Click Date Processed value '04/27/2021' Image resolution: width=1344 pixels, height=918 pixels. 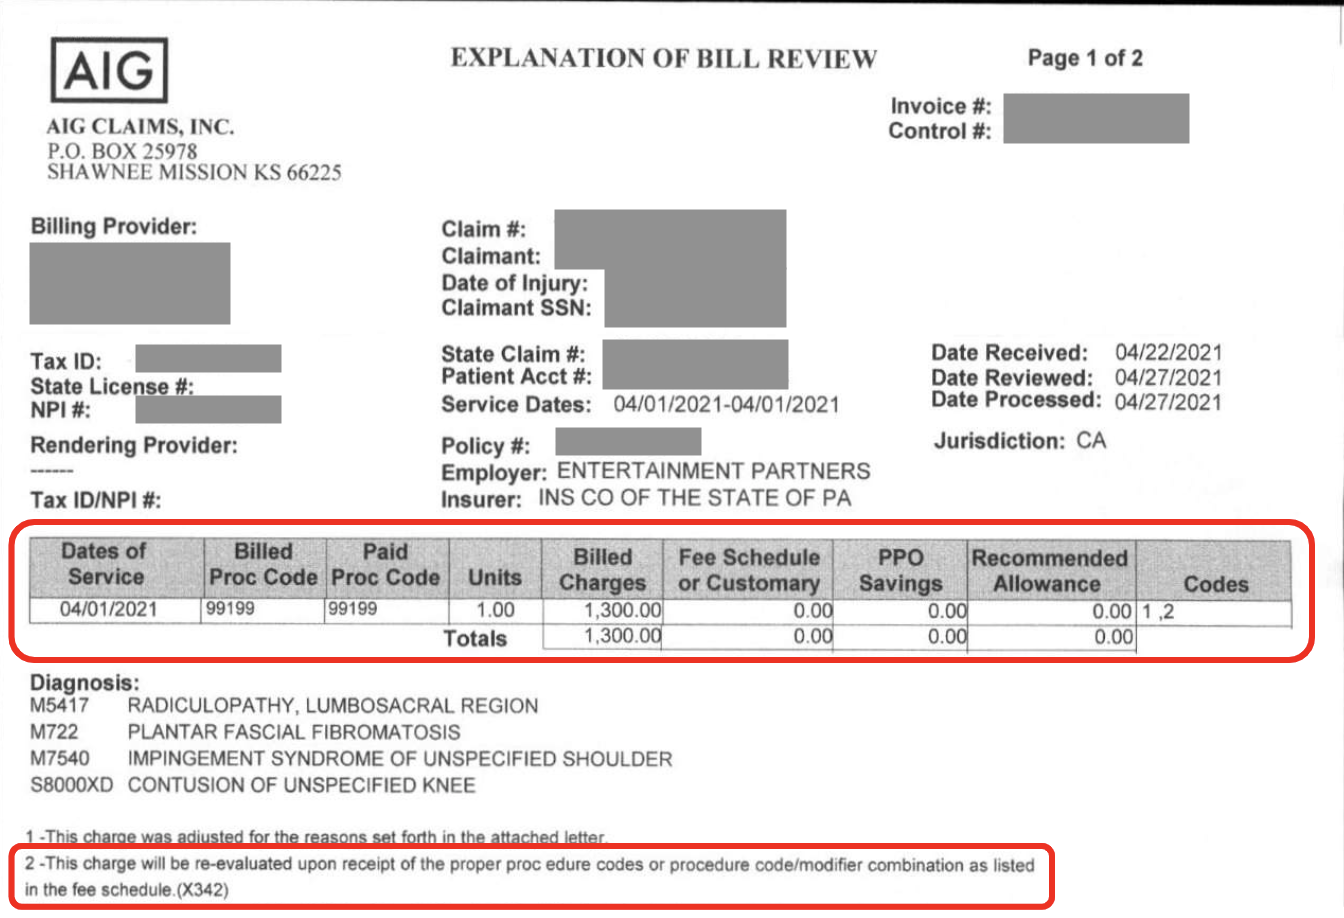pos(1169,401)
